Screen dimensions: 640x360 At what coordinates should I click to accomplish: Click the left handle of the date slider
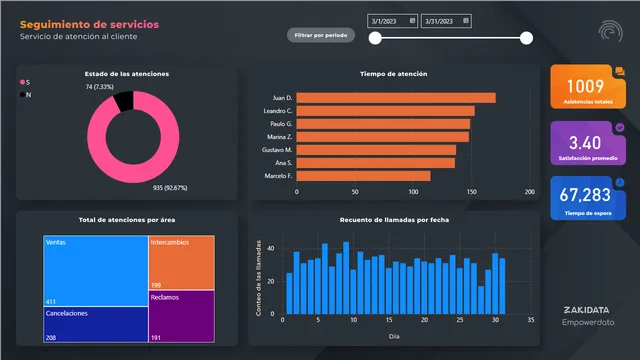click(375, 38)
